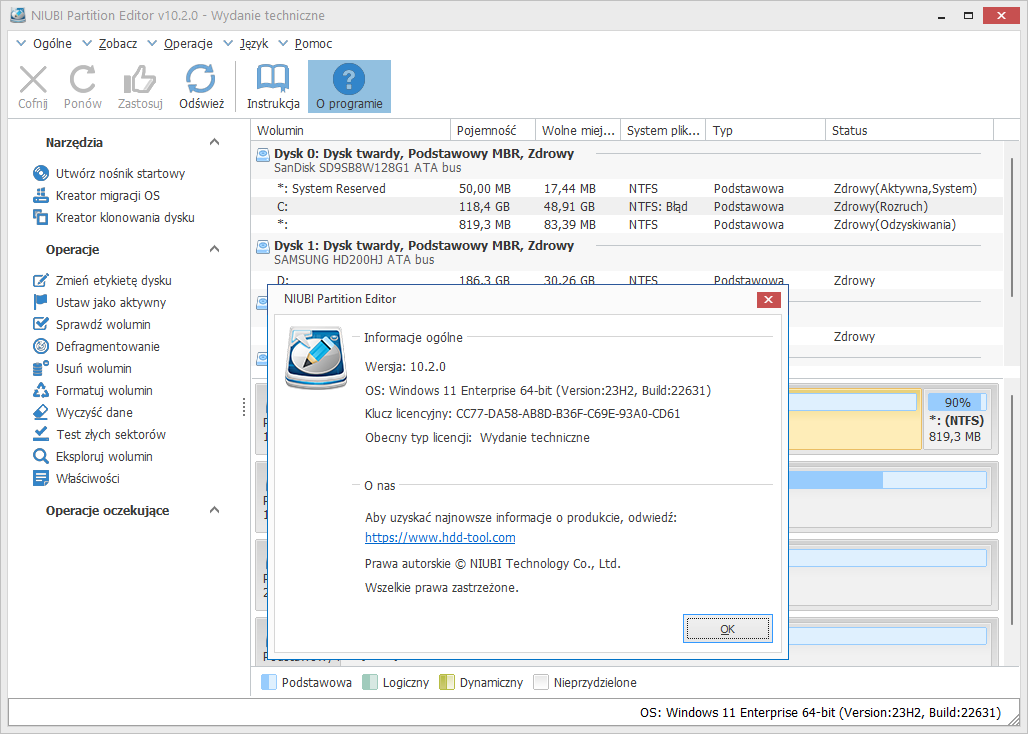Select Wyczyść dane operation
This screenshot has height=734, width=1028.
(83, 412)
